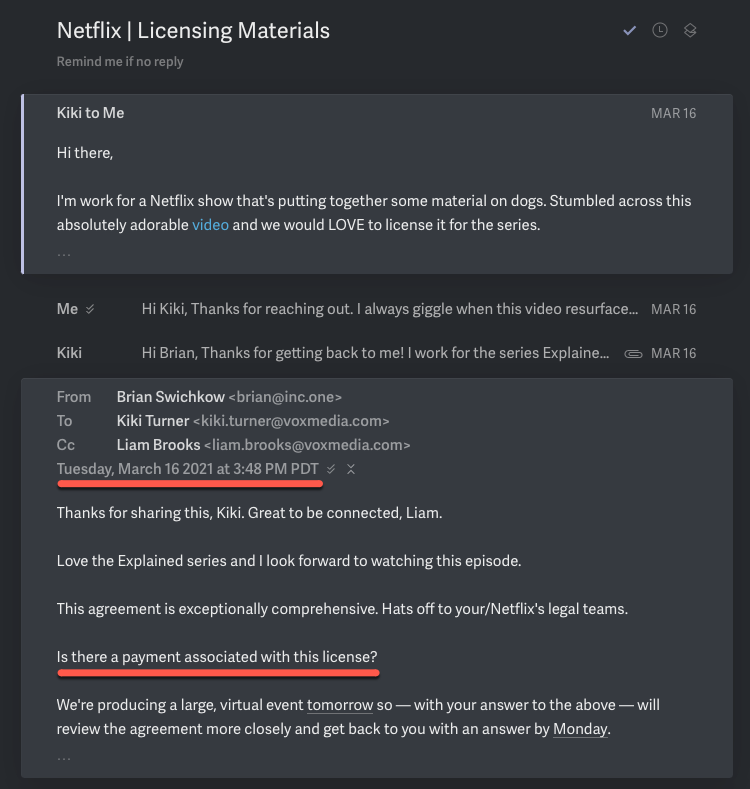Screen dimensions: 750x789
Task: Click the 'From' field label
Action: [x=74, y=397]
